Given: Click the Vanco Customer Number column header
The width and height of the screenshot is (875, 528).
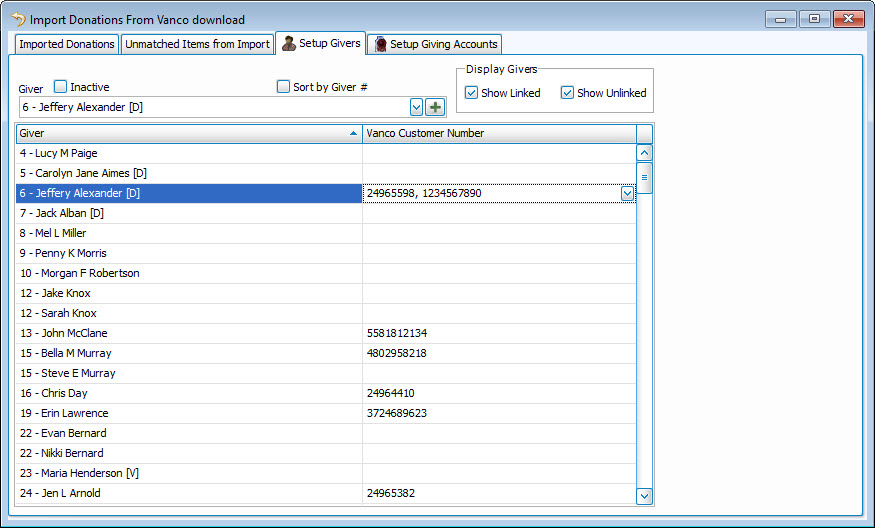Looking at the screenshot, I should 498,133.
